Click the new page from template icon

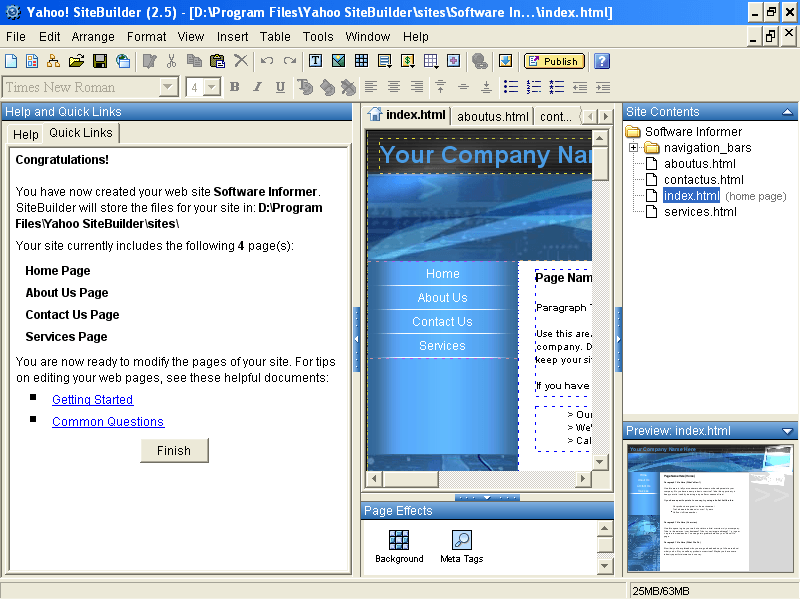[x=32, y=61]
